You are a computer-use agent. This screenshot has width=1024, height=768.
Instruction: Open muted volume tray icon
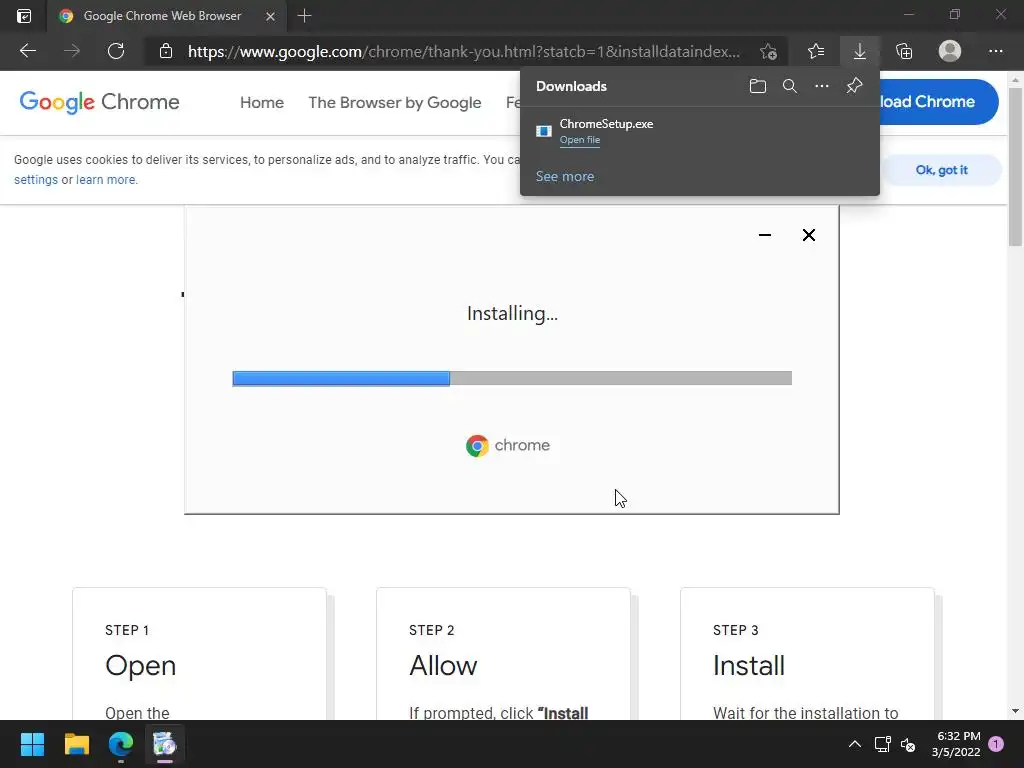908,744
